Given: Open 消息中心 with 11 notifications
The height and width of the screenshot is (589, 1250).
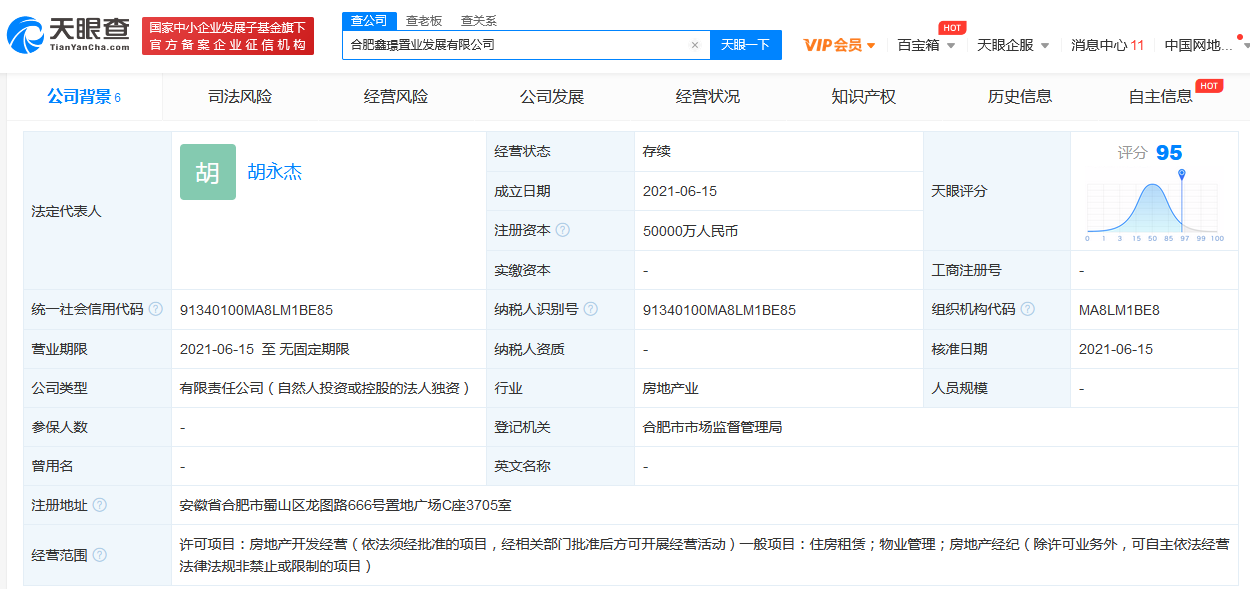Looking at the screenshot, I should pyautogui.click(x=1105, y=45).
